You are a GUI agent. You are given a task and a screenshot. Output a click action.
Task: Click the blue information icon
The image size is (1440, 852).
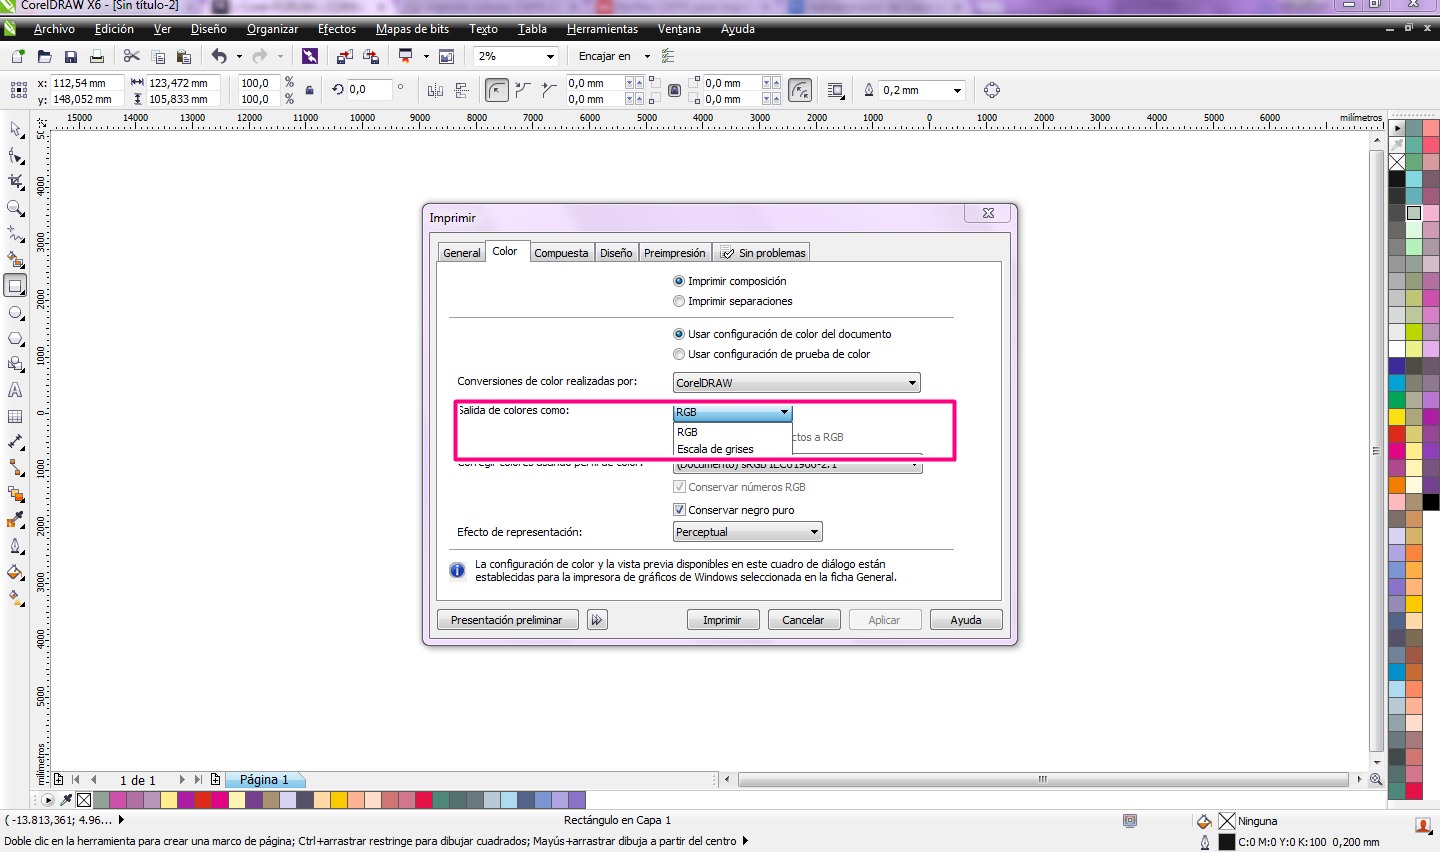click(x=457, y=570)
